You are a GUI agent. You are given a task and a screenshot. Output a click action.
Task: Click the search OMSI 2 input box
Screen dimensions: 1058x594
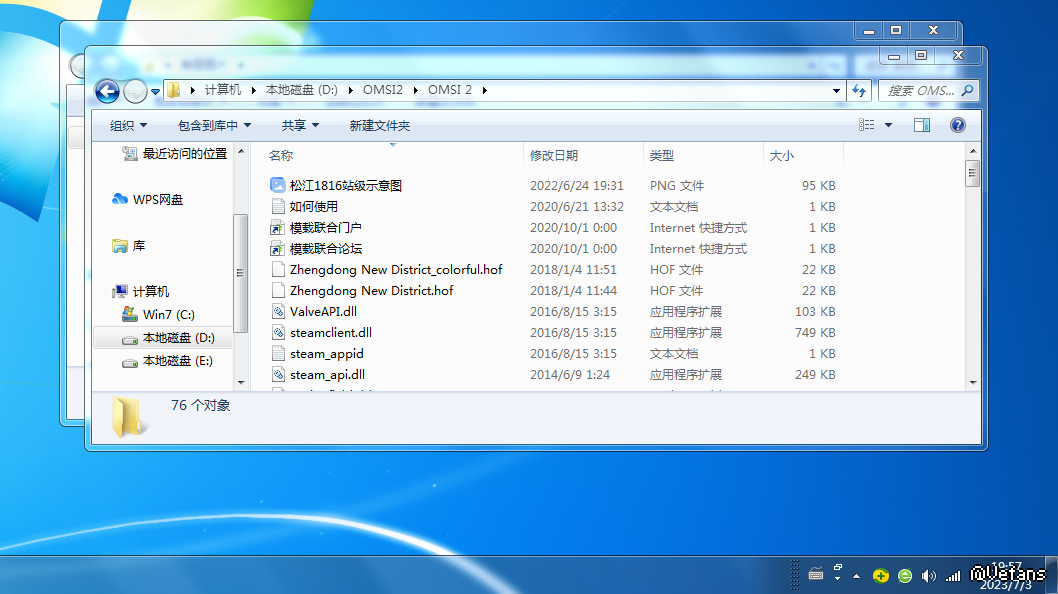(920, 90)
